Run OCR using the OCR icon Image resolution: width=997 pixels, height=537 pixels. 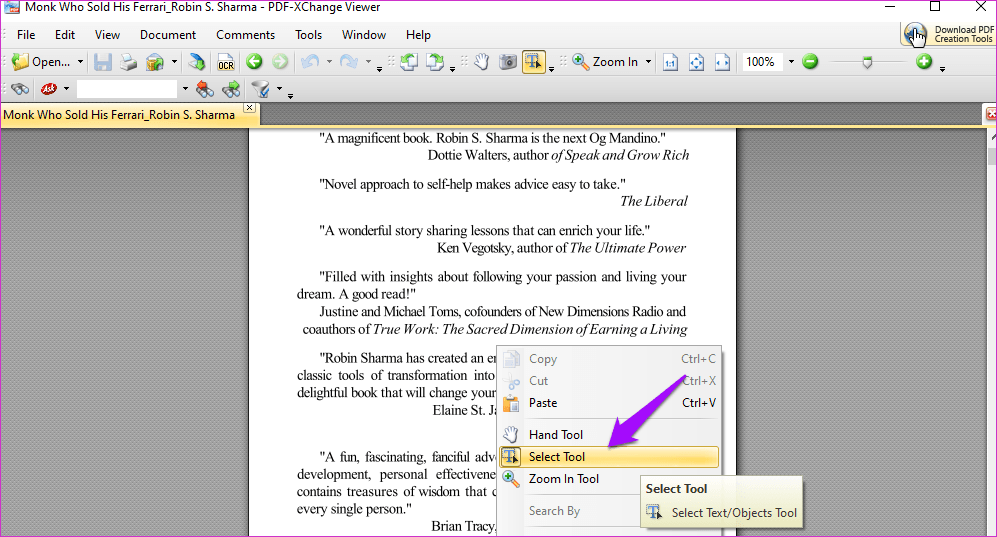(x=226, y=62)
